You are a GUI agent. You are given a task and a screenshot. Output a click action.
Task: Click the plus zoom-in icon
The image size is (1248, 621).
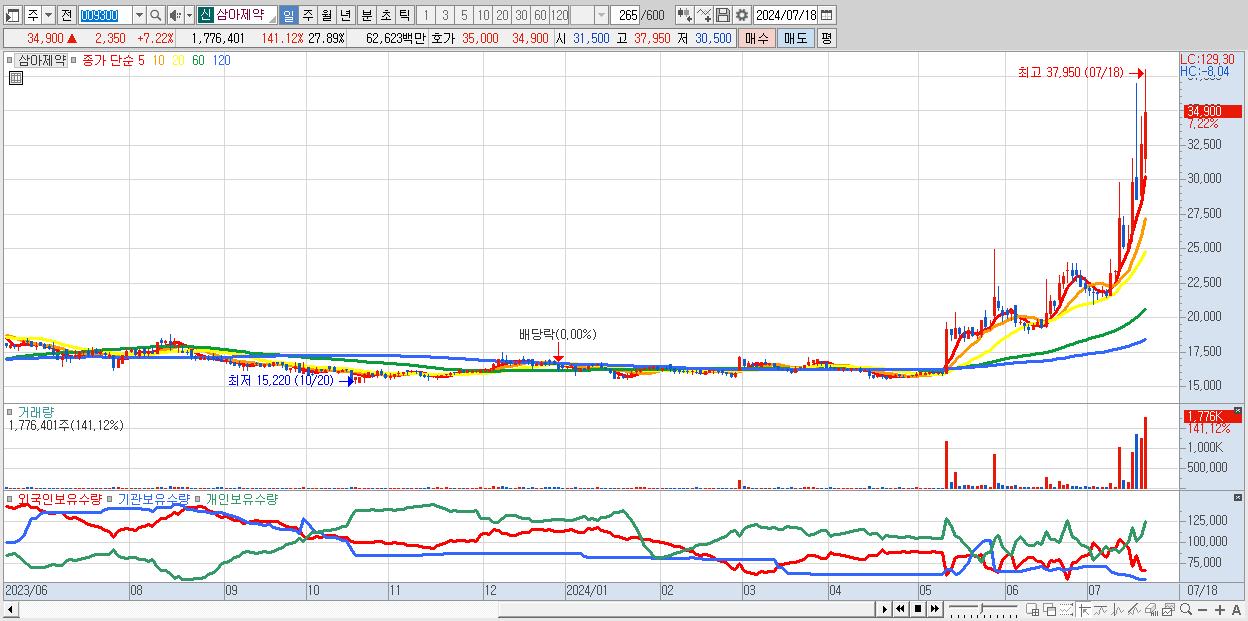tap(1220, 609)
